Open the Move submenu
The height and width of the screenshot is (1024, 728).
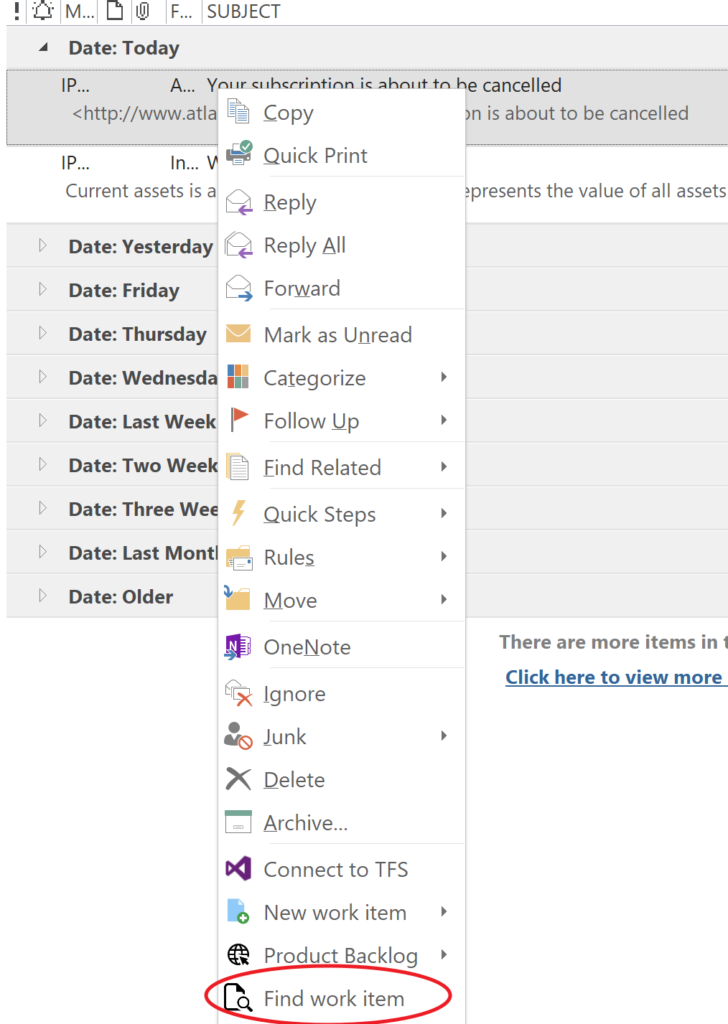click(x=290, y=601)
